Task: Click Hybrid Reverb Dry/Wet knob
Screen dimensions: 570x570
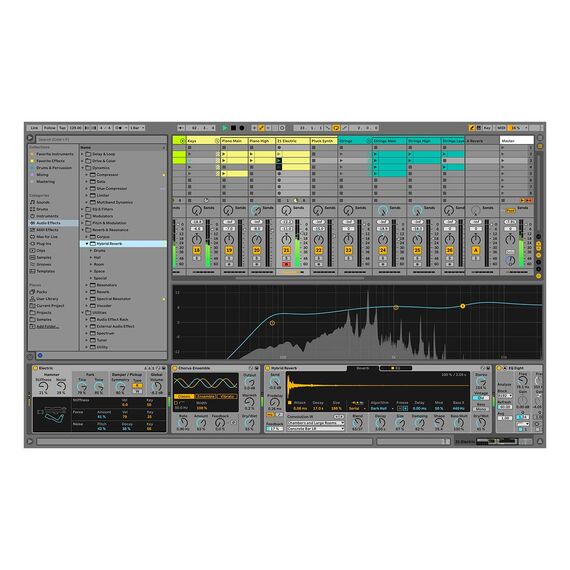Action: (x=481, y=422)
